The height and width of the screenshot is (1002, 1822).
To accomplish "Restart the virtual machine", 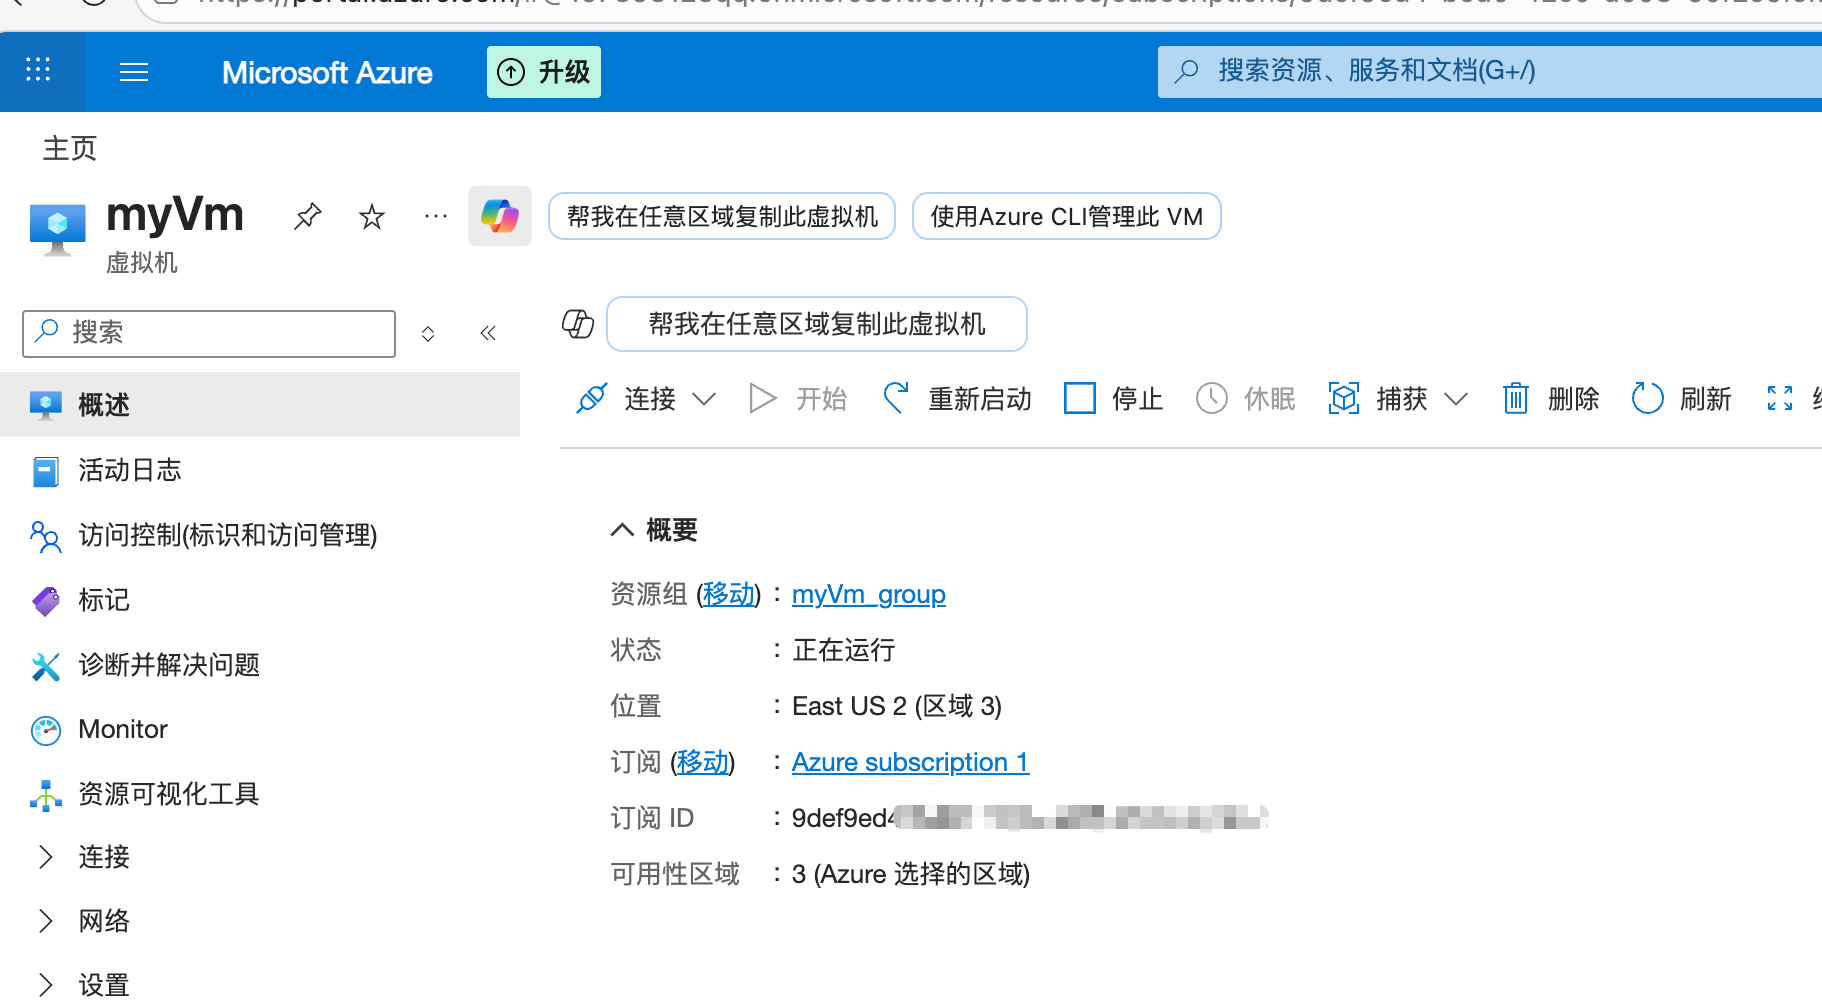I will tap(957, 399).
